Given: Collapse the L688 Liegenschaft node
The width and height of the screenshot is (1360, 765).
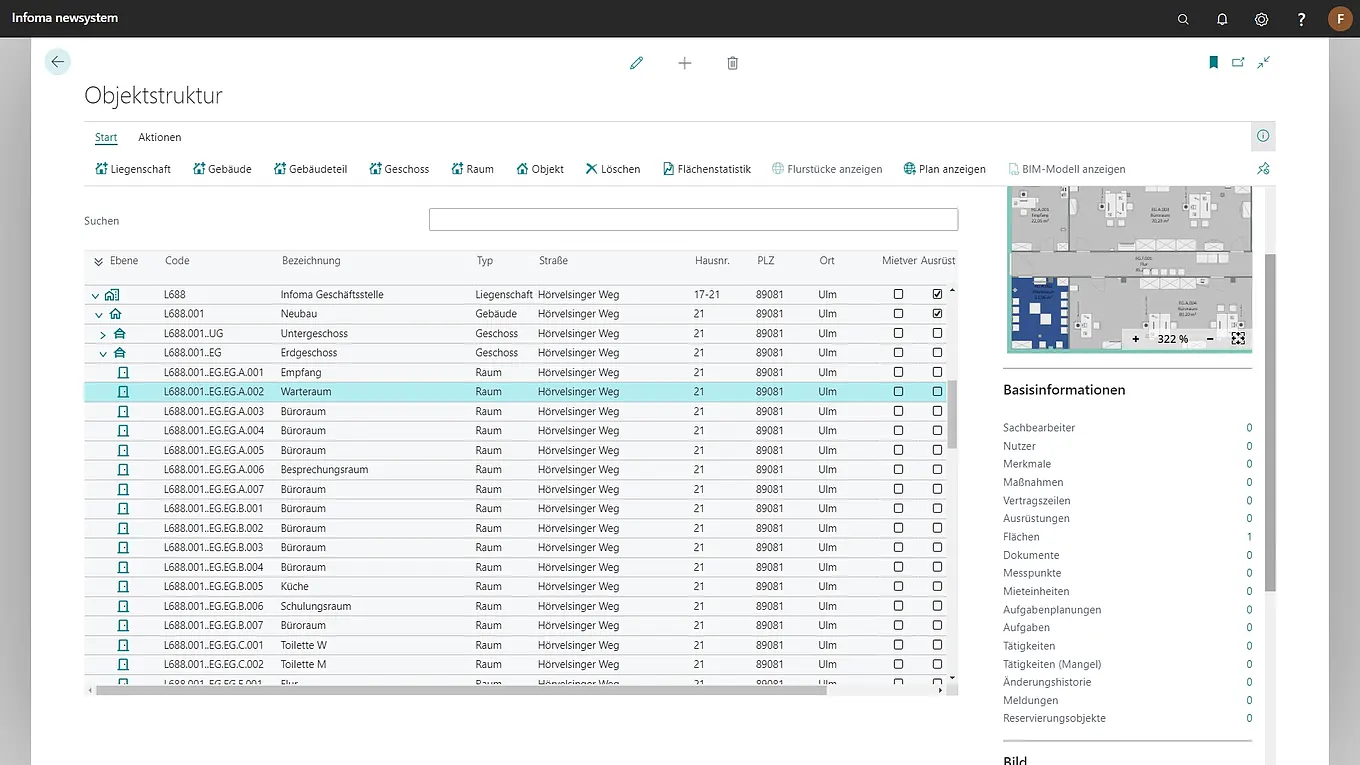Looking at the screenshot, I should click(x=96, y=295).
